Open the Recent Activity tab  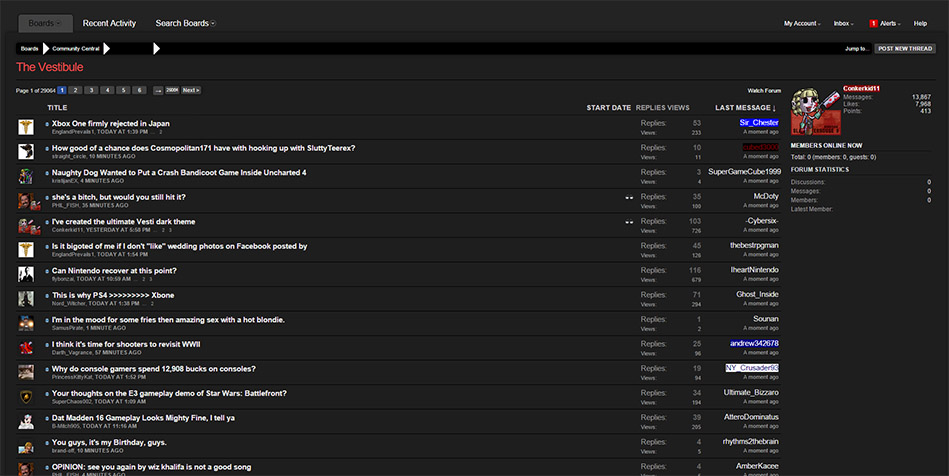coord(109,23)
